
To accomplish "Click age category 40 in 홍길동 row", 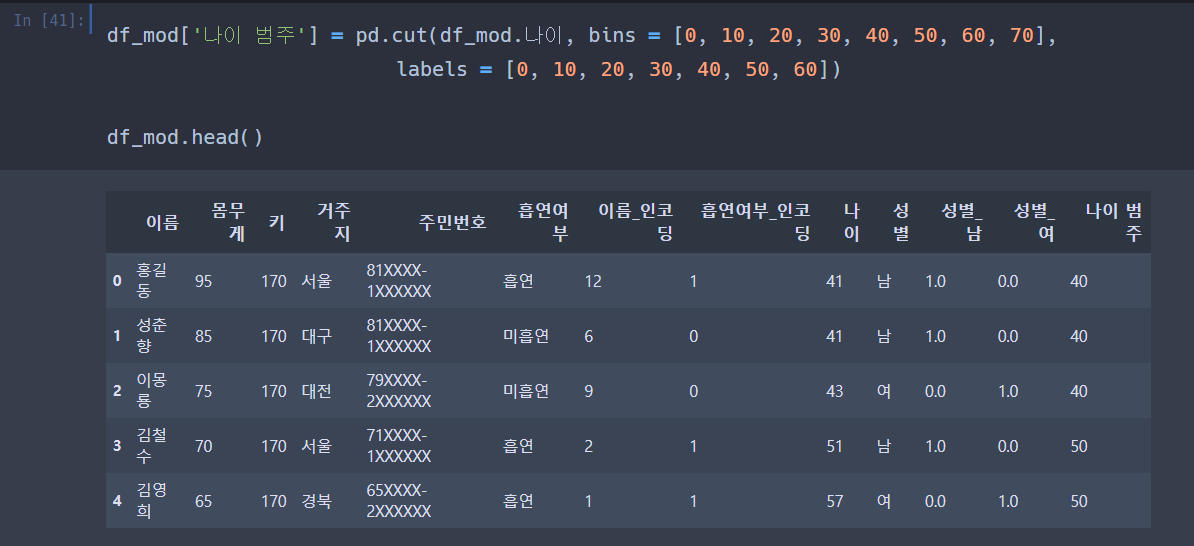I will pyautogui.click(x=1078, y=281).
